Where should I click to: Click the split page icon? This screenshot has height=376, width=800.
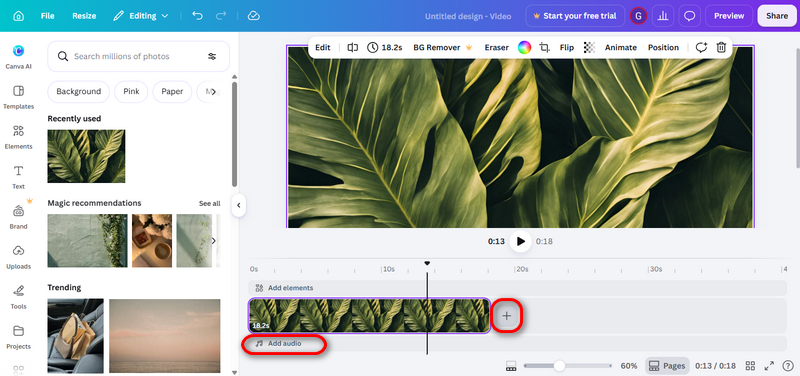point(353,47)
